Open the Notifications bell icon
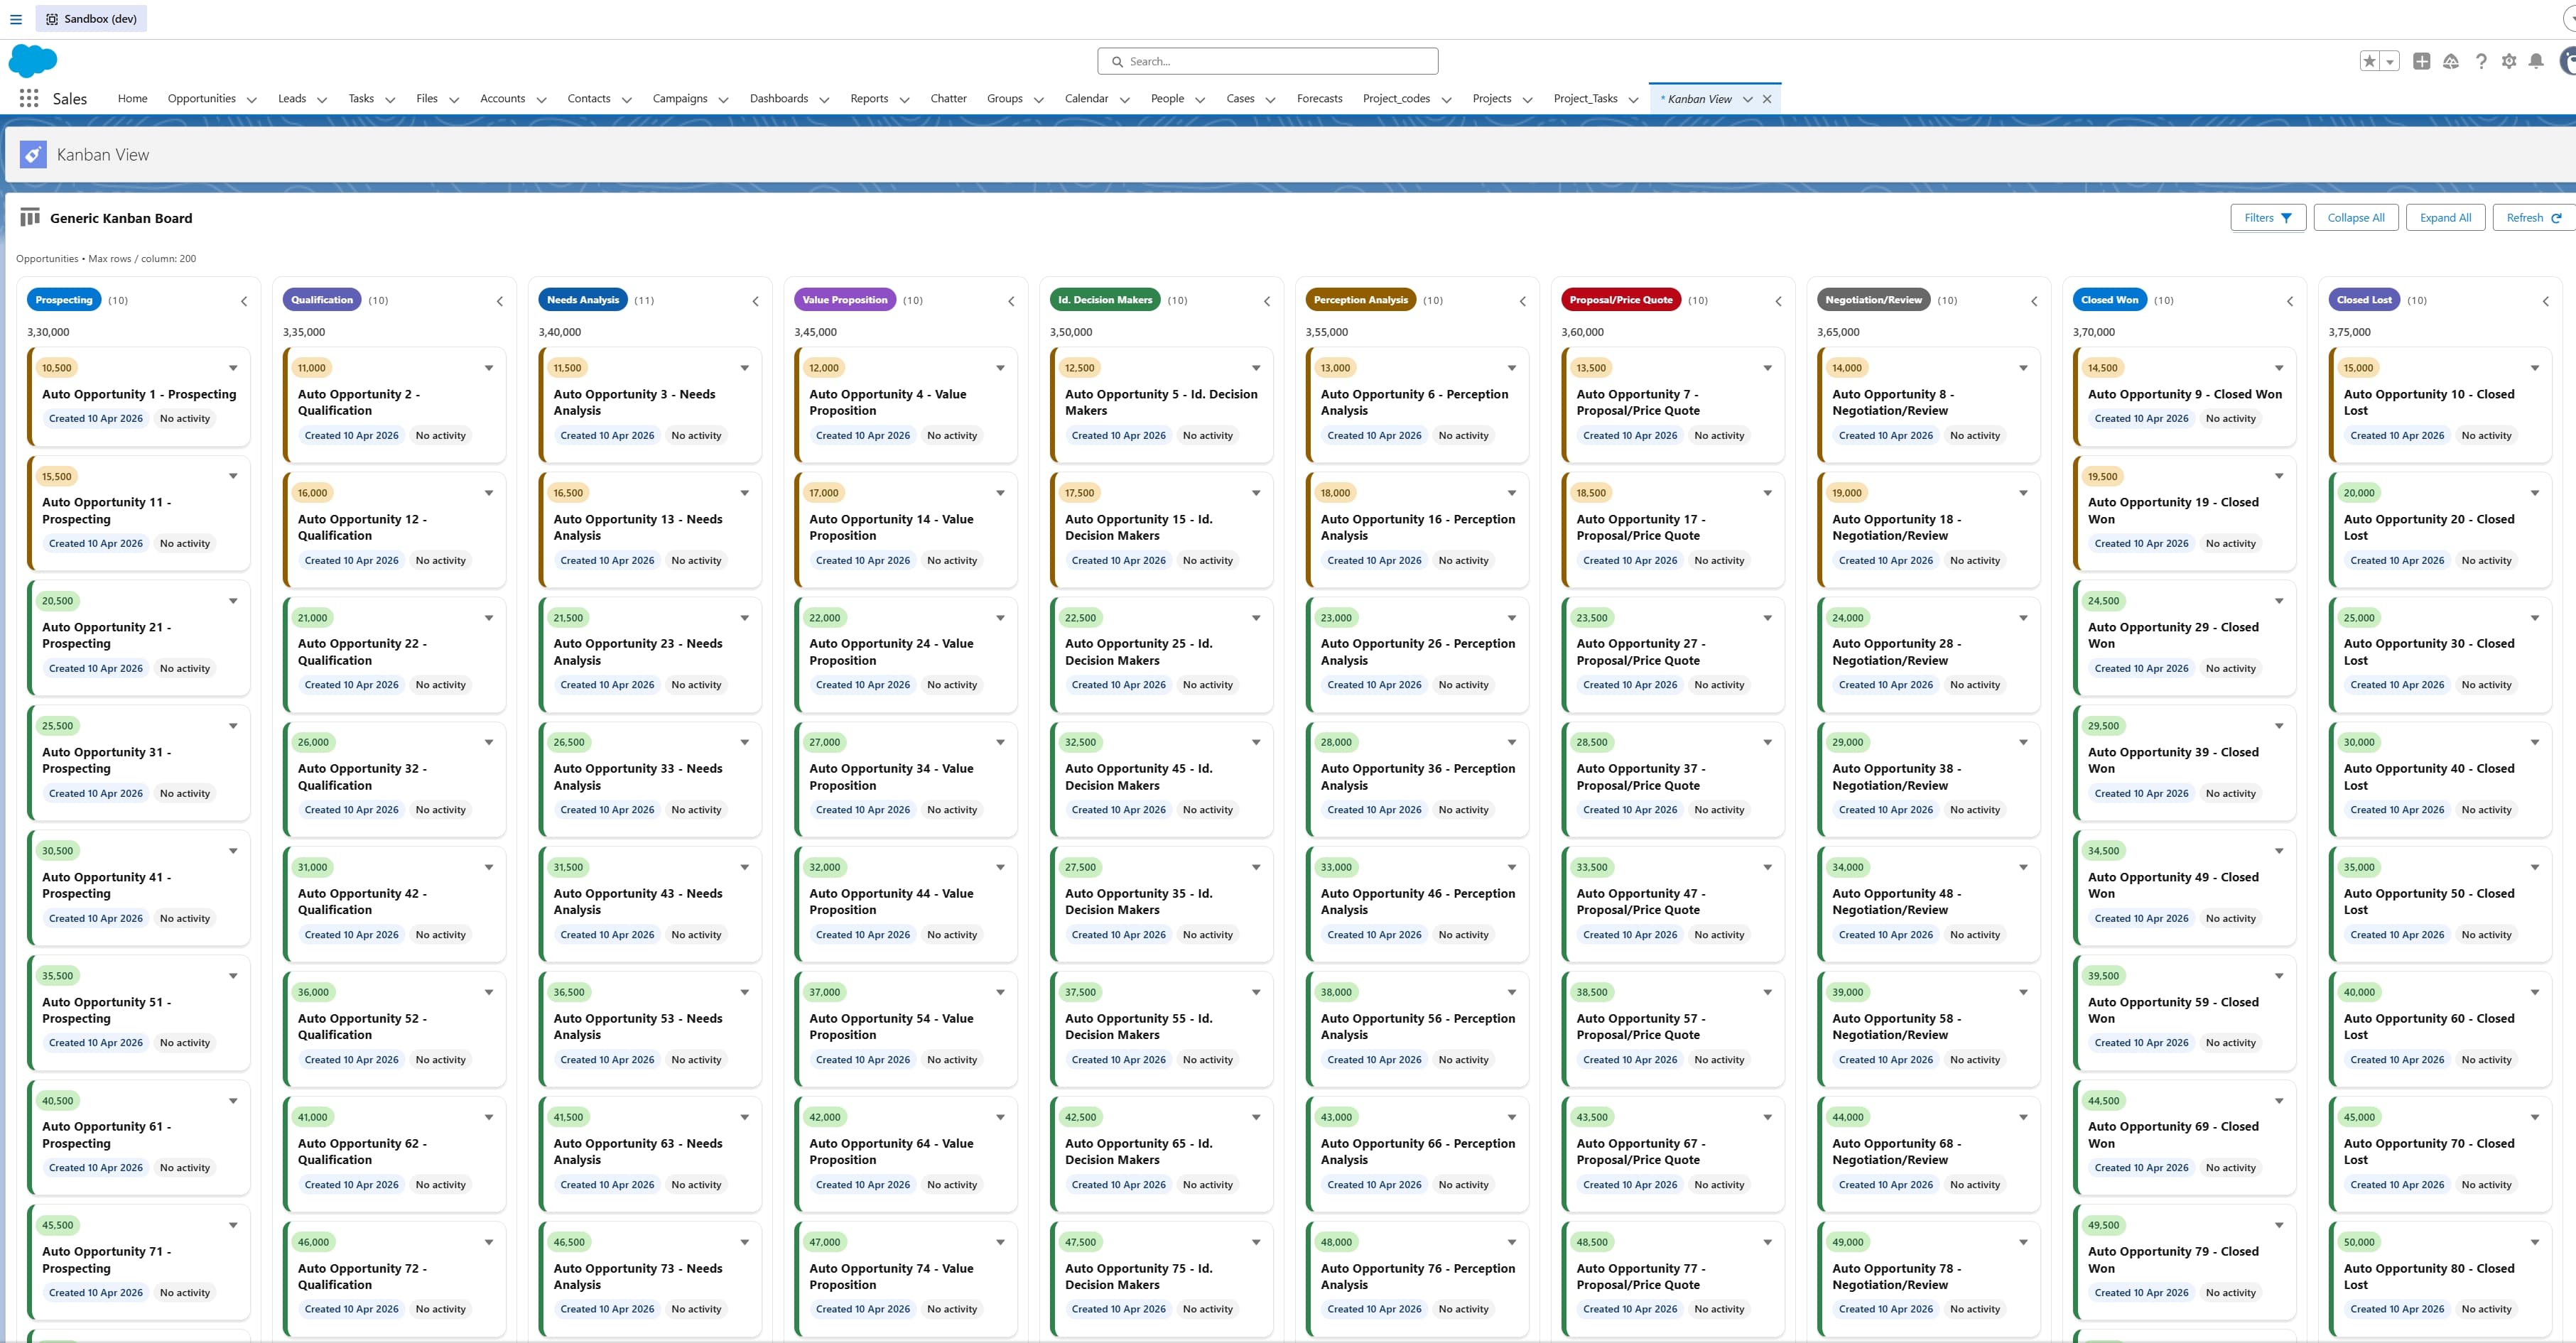Image resolution: width=2576 pixels, height=1343 pixels. coord(2536,61)
